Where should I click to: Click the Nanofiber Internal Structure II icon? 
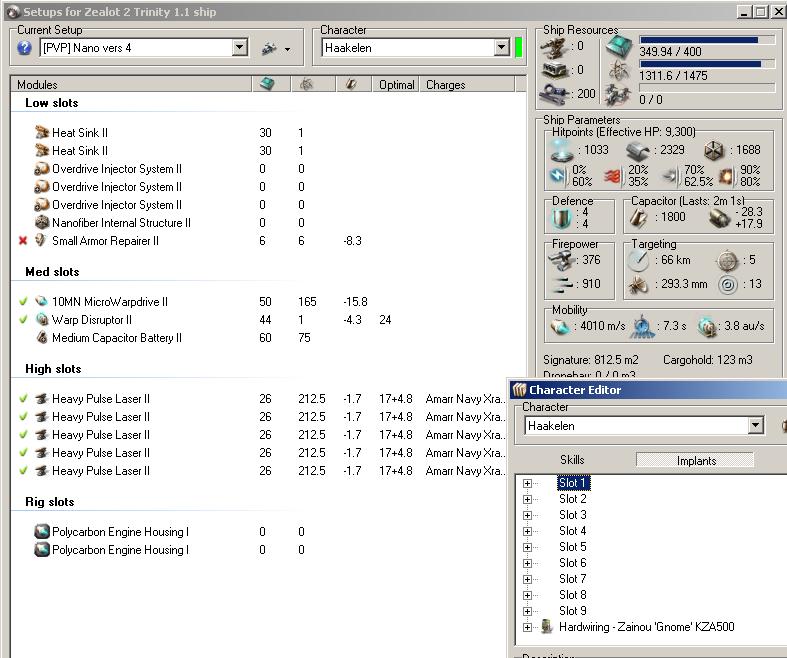[x=41, y=223]
